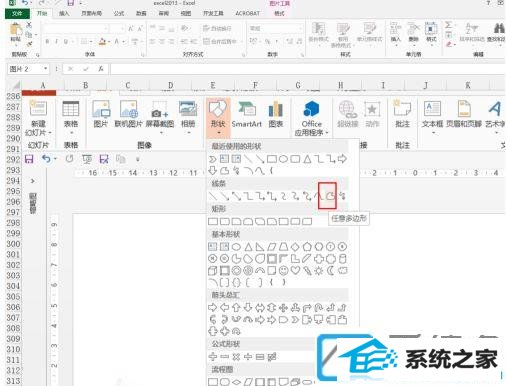Select the Freeform polygon shape in Lines row
The image size is (506, 386).
click(330, 196)
